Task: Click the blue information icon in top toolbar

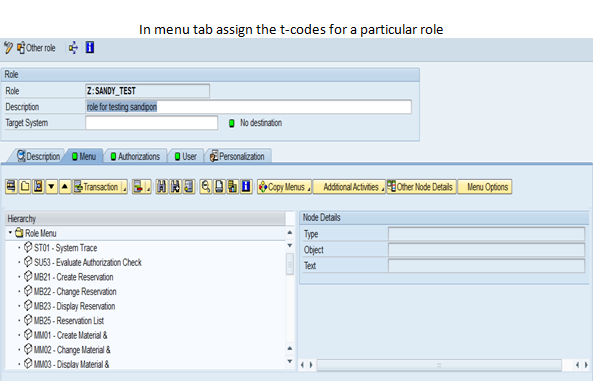Action: [90, 48]
